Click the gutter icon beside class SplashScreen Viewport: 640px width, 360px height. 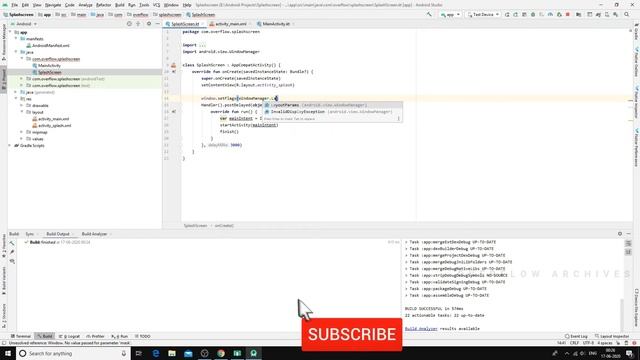click(173, 65)
